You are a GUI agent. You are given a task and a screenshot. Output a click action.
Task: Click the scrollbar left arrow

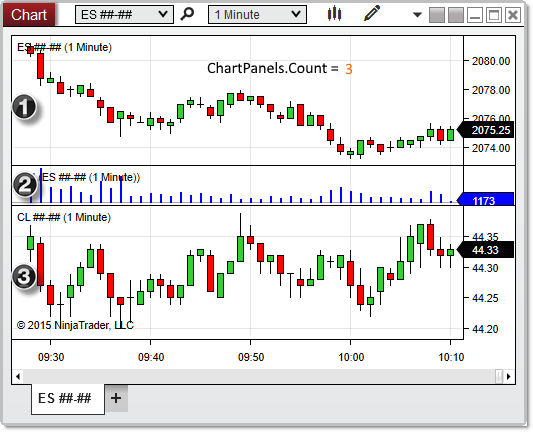pos(18,376)
